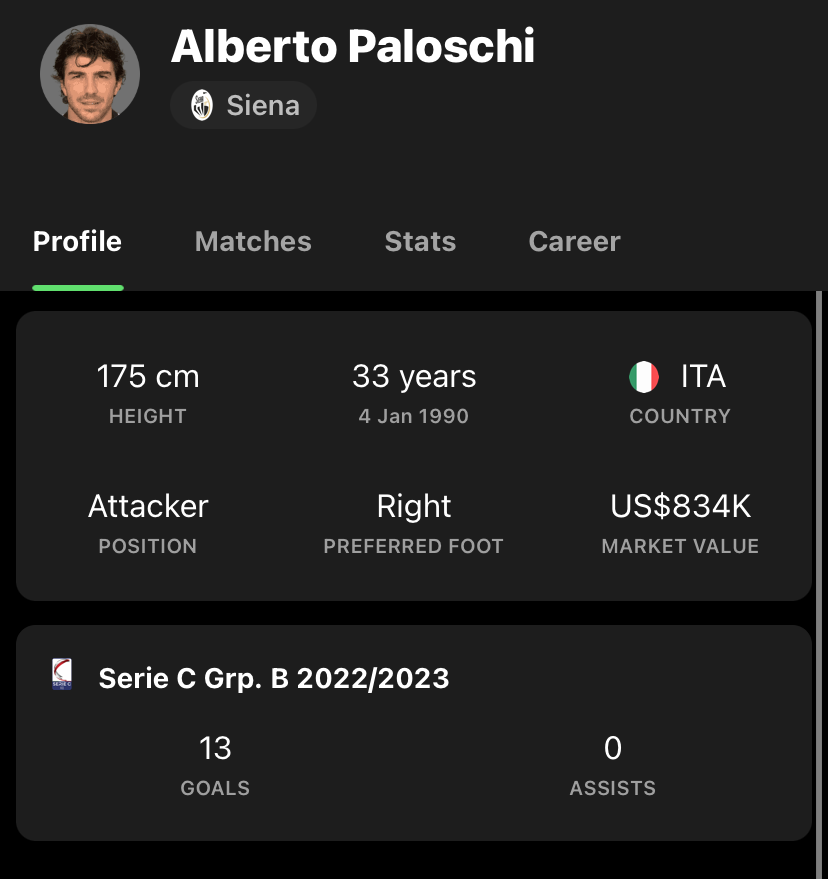Select the Profile tab
The image size is (828, 879).
[77, 242]
